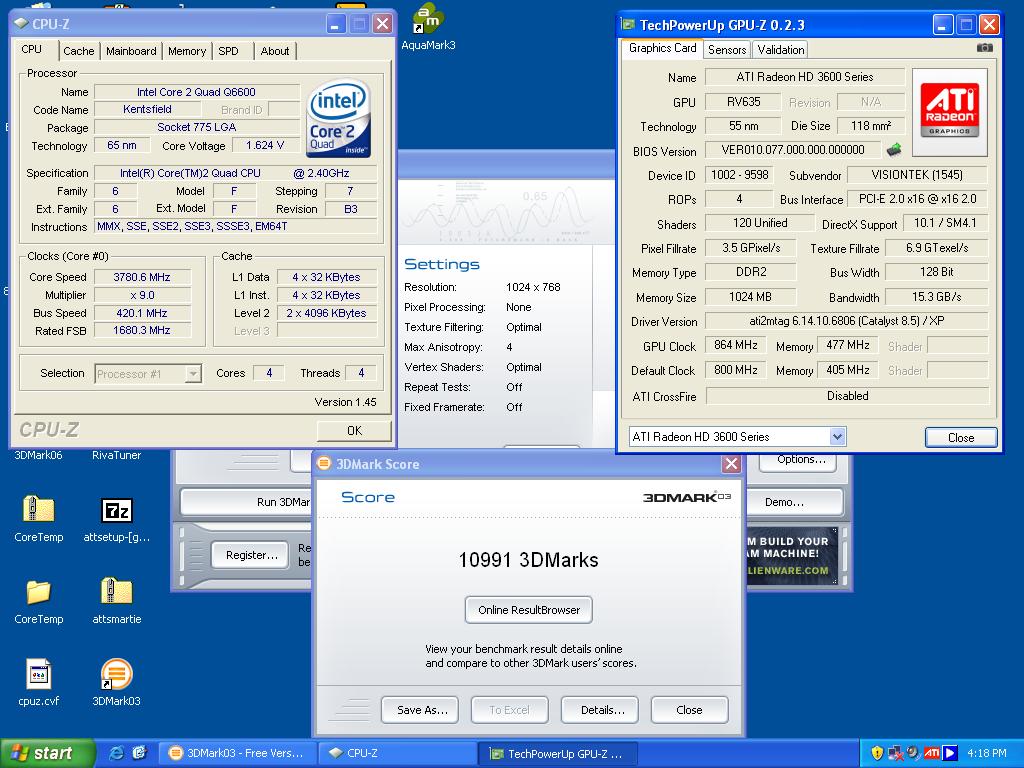Click the Intel Core 2 Quad Q6600 name field
The width and height of the screenshot is (1024, 768).
click(x=196, y=92)
